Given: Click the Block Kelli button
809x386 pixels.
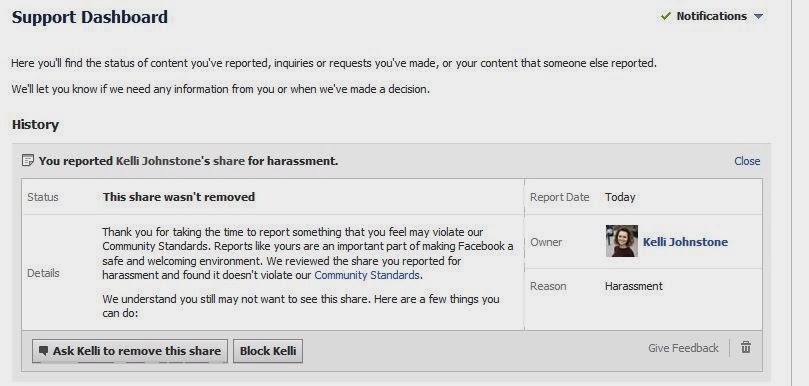Looking at the screenshot, I should (268, 351).
